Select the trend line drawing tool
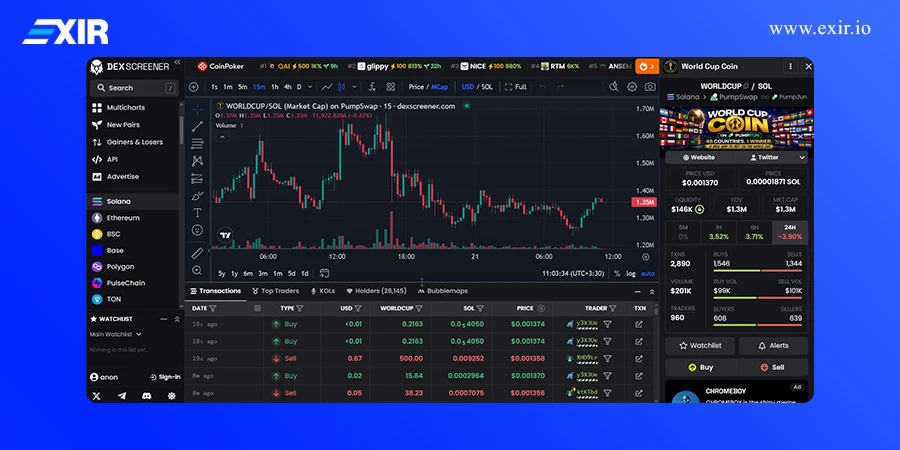This screenshot has width=900, height=450. pyautogui.click(x=197, y=126)
